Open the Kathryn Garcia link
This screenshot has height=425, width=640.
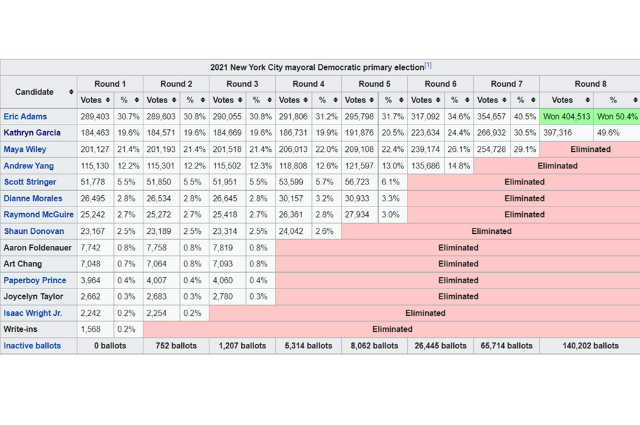coord(32,133)
